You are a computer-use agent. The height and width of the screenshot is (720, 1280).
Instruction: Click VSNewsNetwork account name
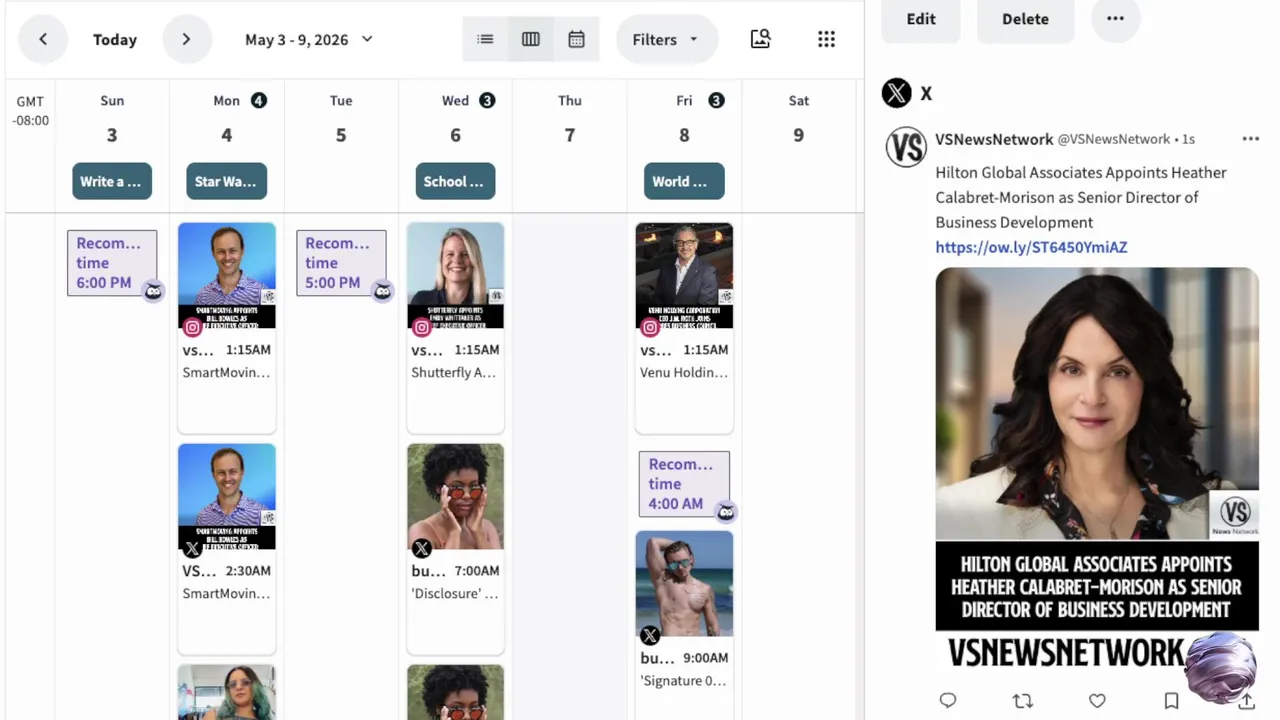[994, 139]
